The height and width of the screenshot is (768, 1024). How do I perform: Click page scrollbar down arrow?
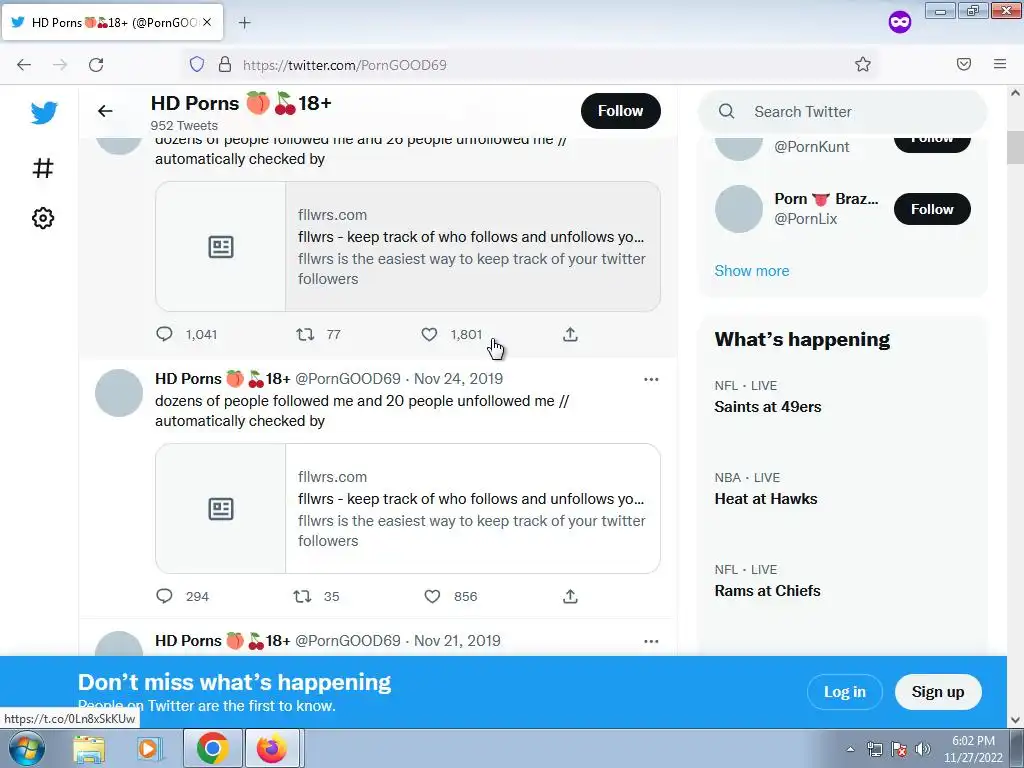click(x=1015, y=720)
